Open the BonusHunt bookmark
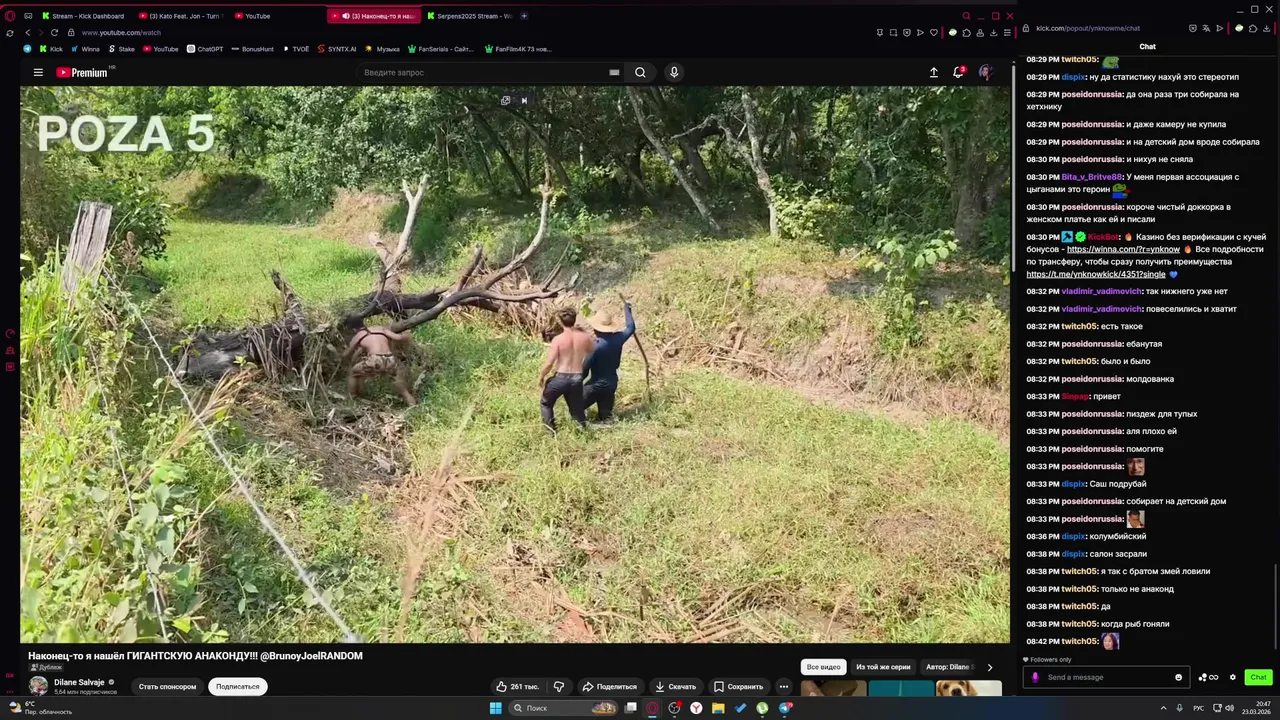The image size is (1280, 720). (252, 49)
